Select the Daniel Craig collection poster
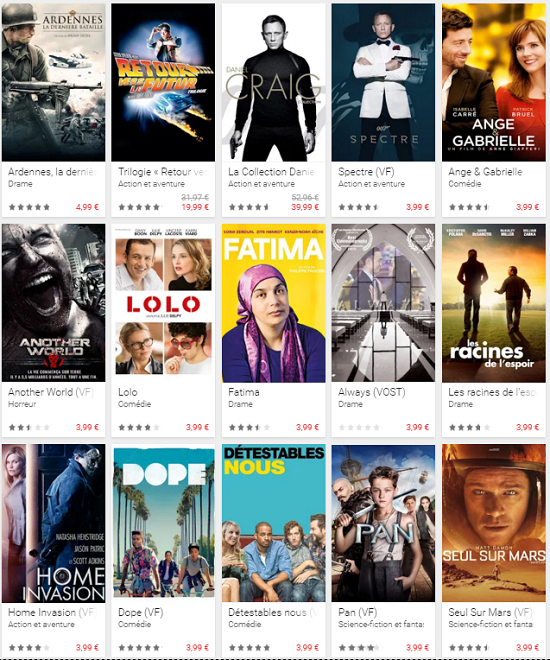Screen dimensions: 550x660 click(x=274, y=82)
